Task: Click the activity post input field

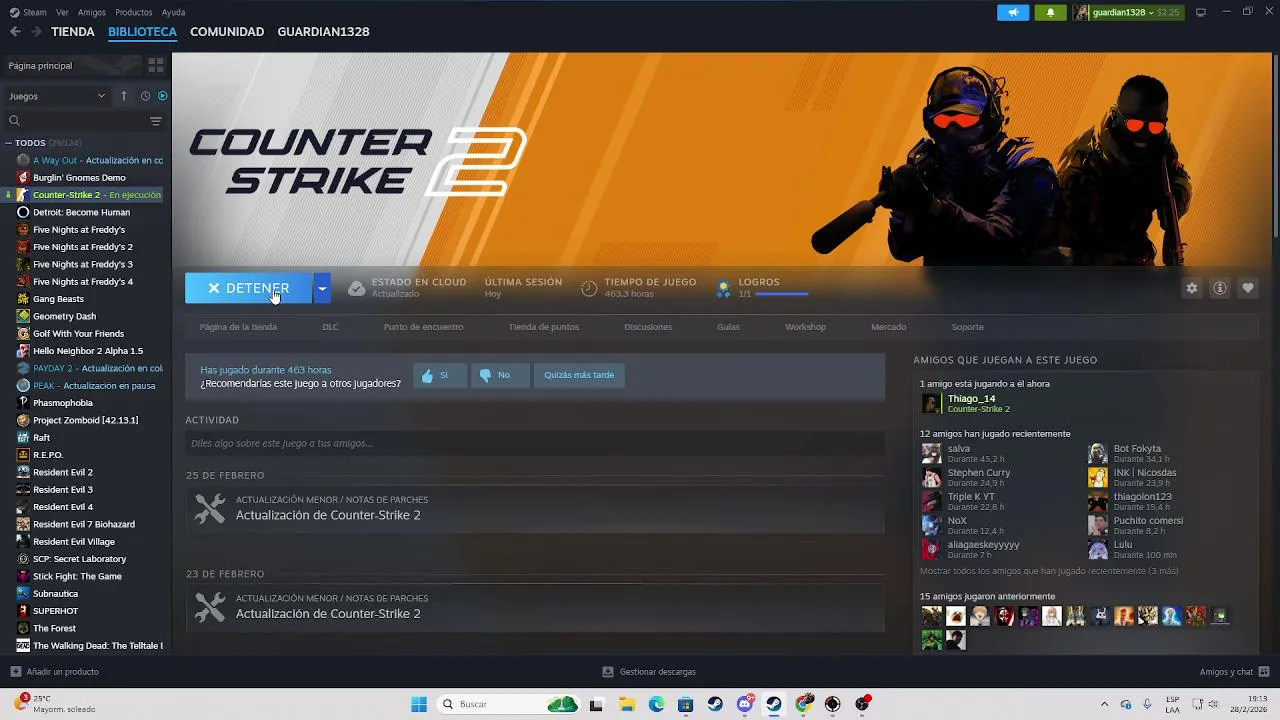Action: pos(535,443)
